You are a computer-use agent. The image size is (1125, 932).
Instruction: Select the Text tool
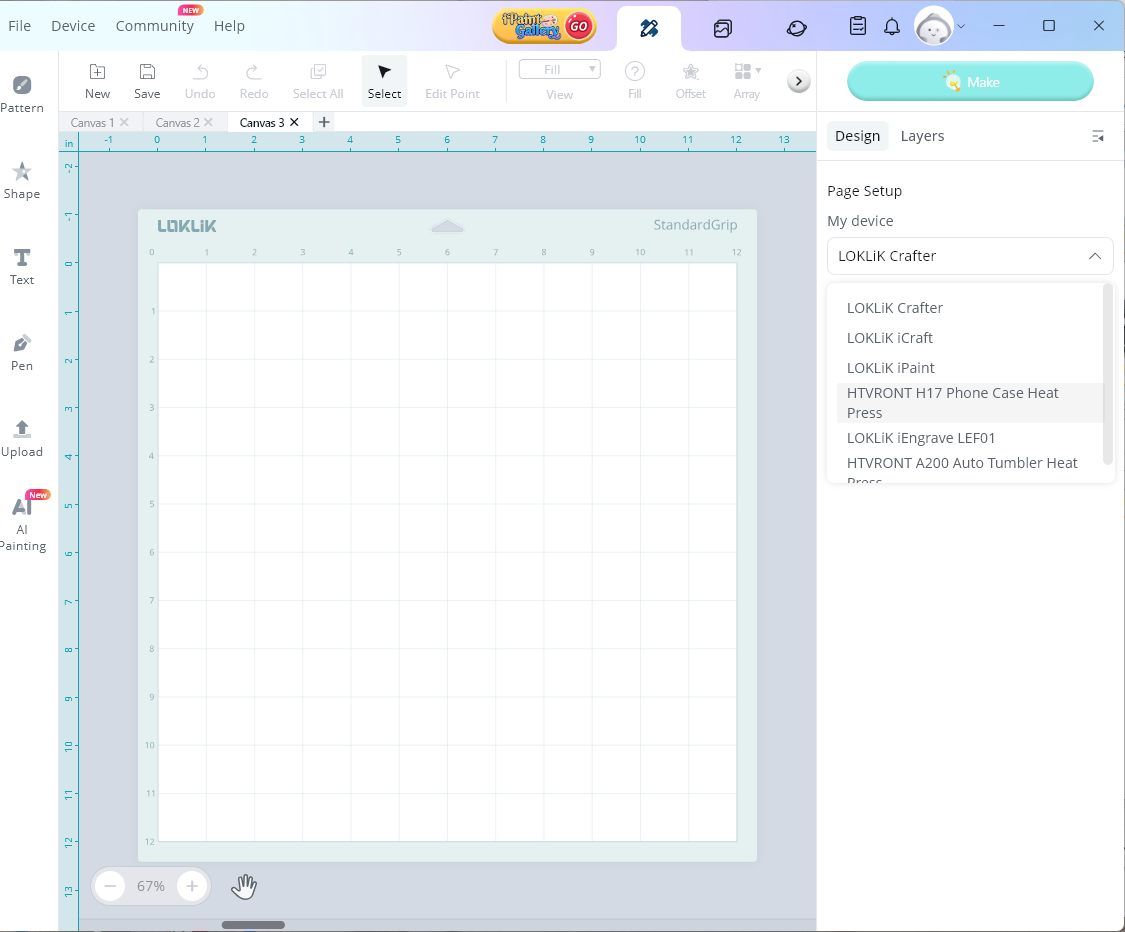click(22, 266)
